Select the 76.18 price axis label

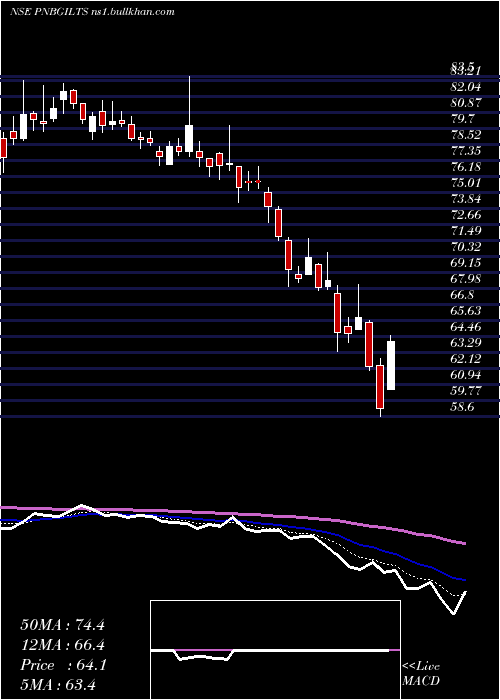(x=466, y=167)
